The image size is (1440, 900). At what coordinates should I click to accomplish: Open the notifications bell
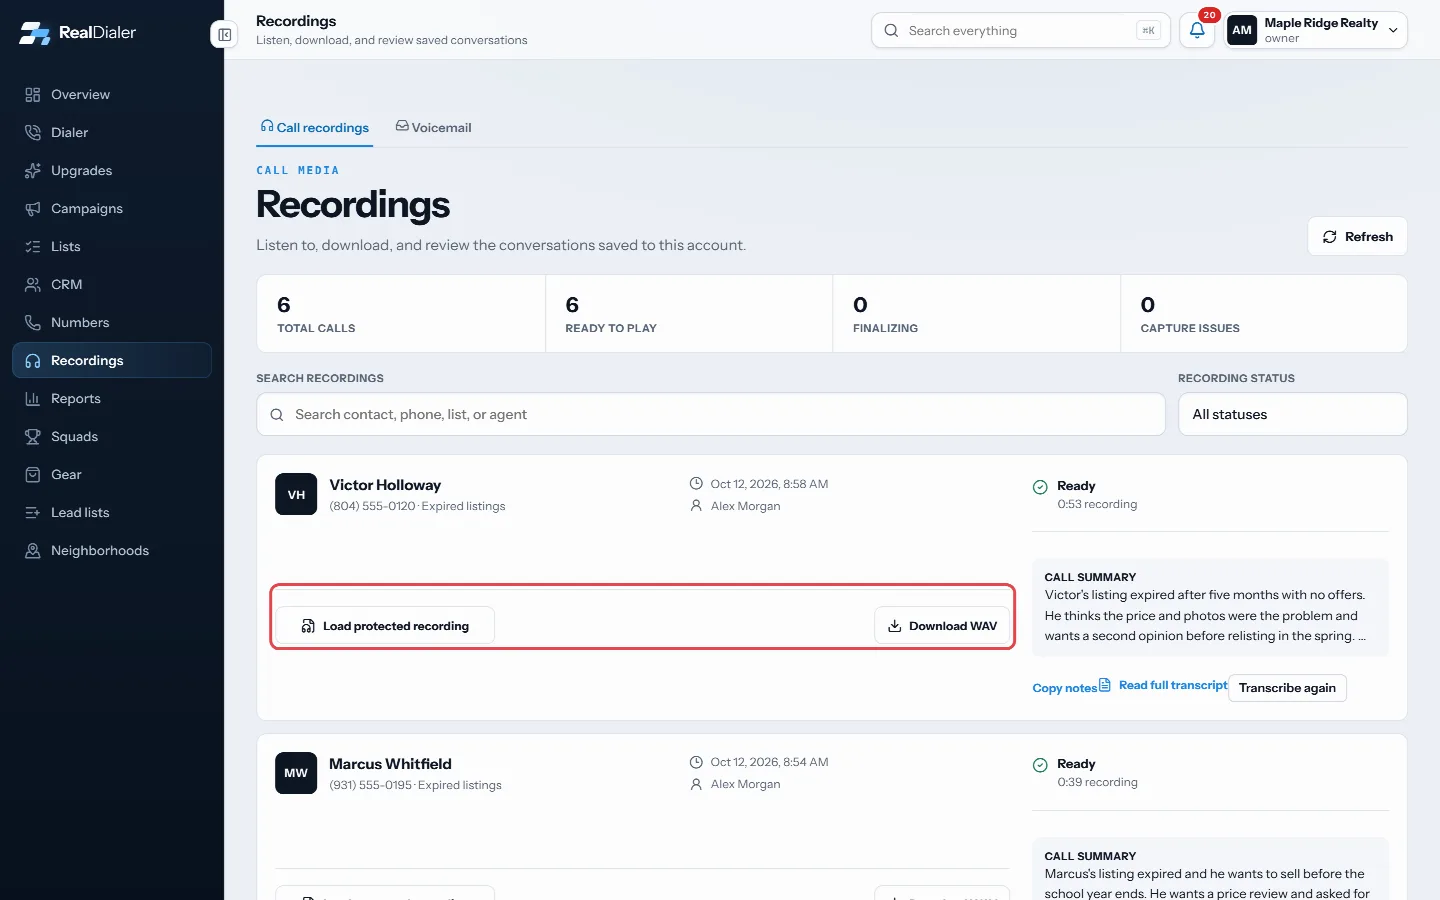click(1197, 31)
